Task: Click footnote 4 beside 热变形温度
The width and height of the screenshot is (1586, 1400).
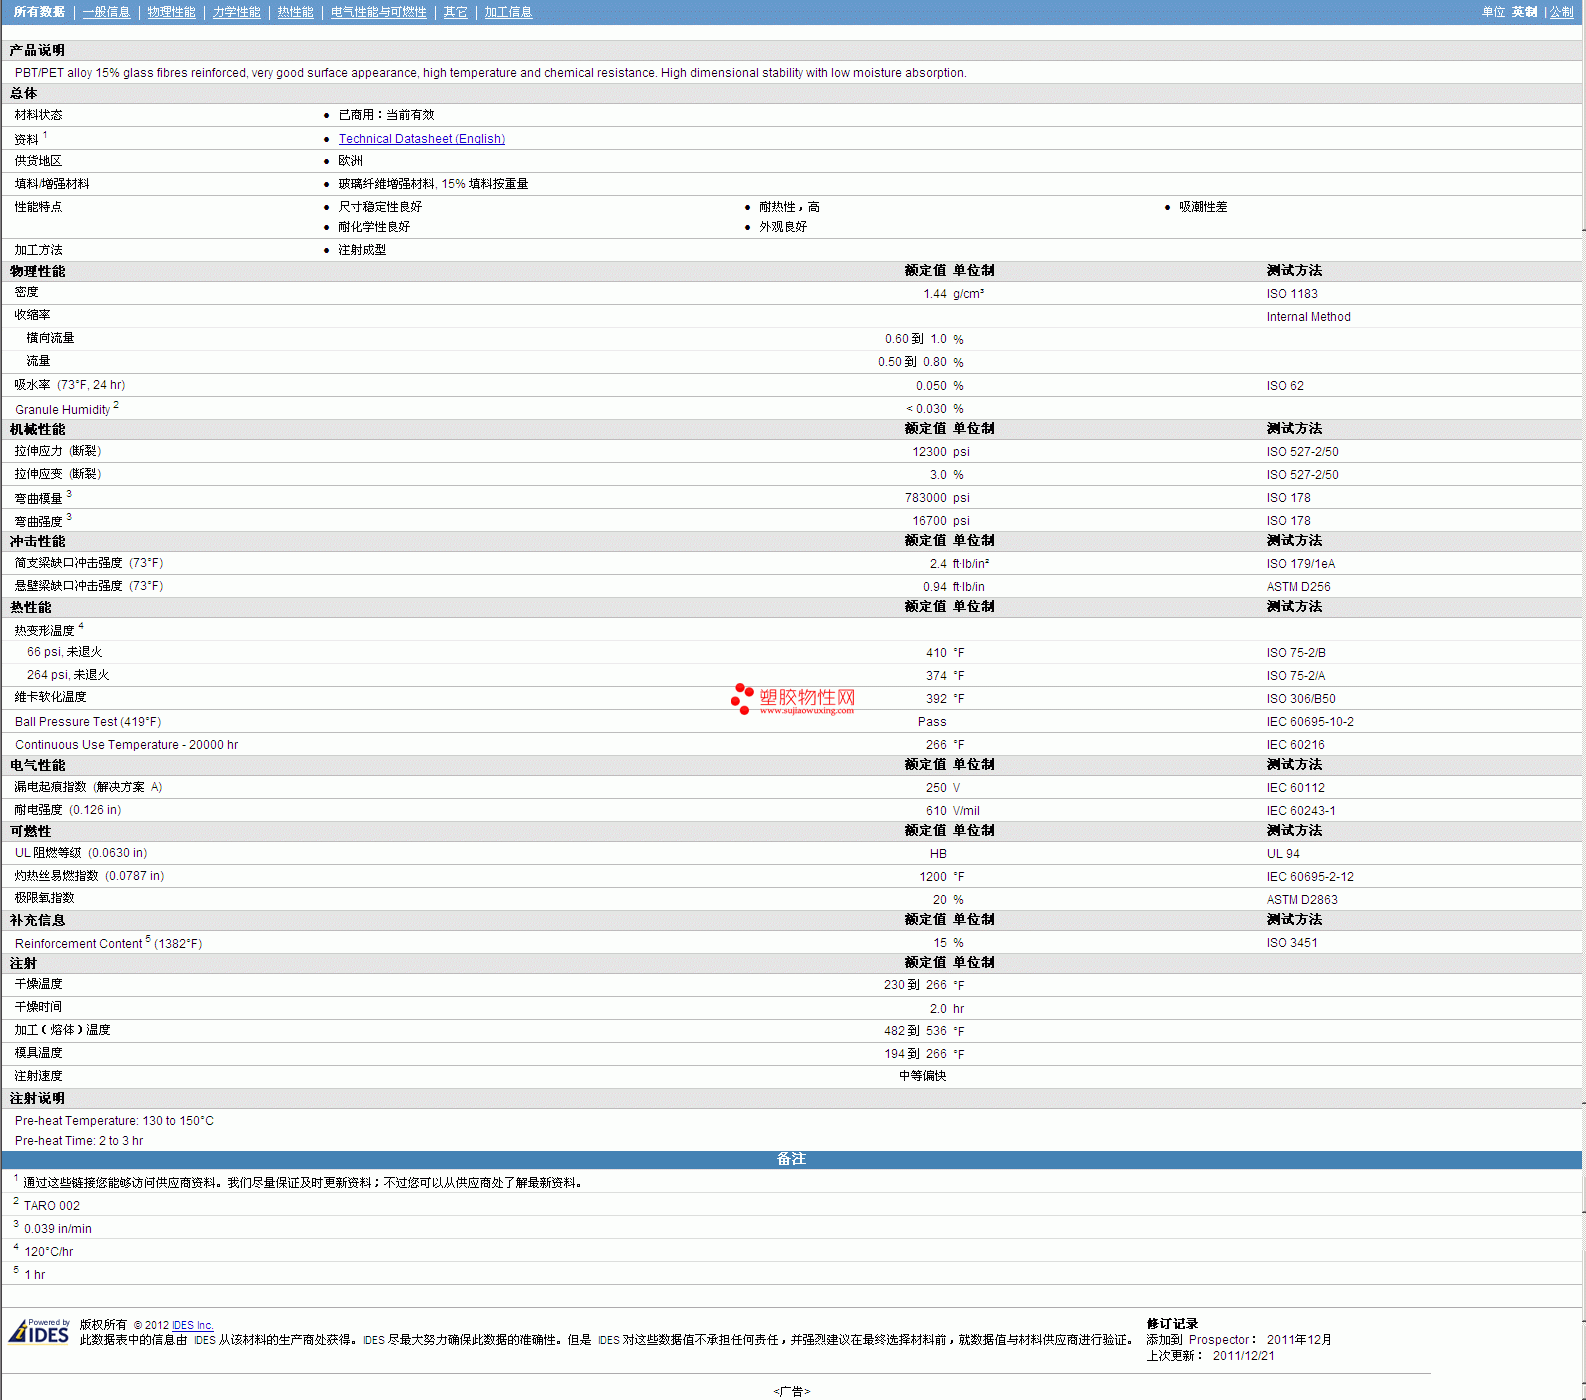Action: coord(81,626)
